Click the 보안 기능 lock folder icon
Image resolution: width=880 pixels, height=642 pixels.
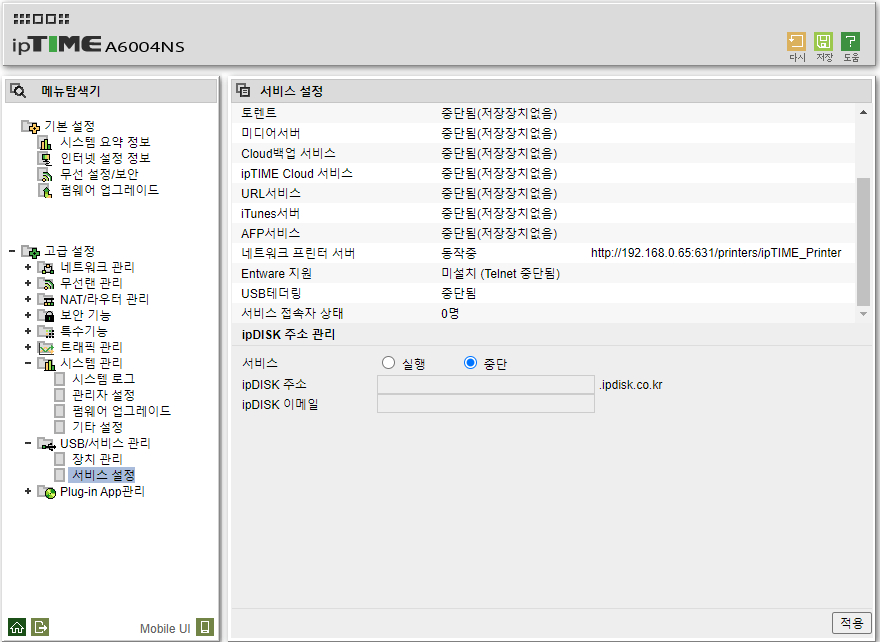(x=46, y=315)
